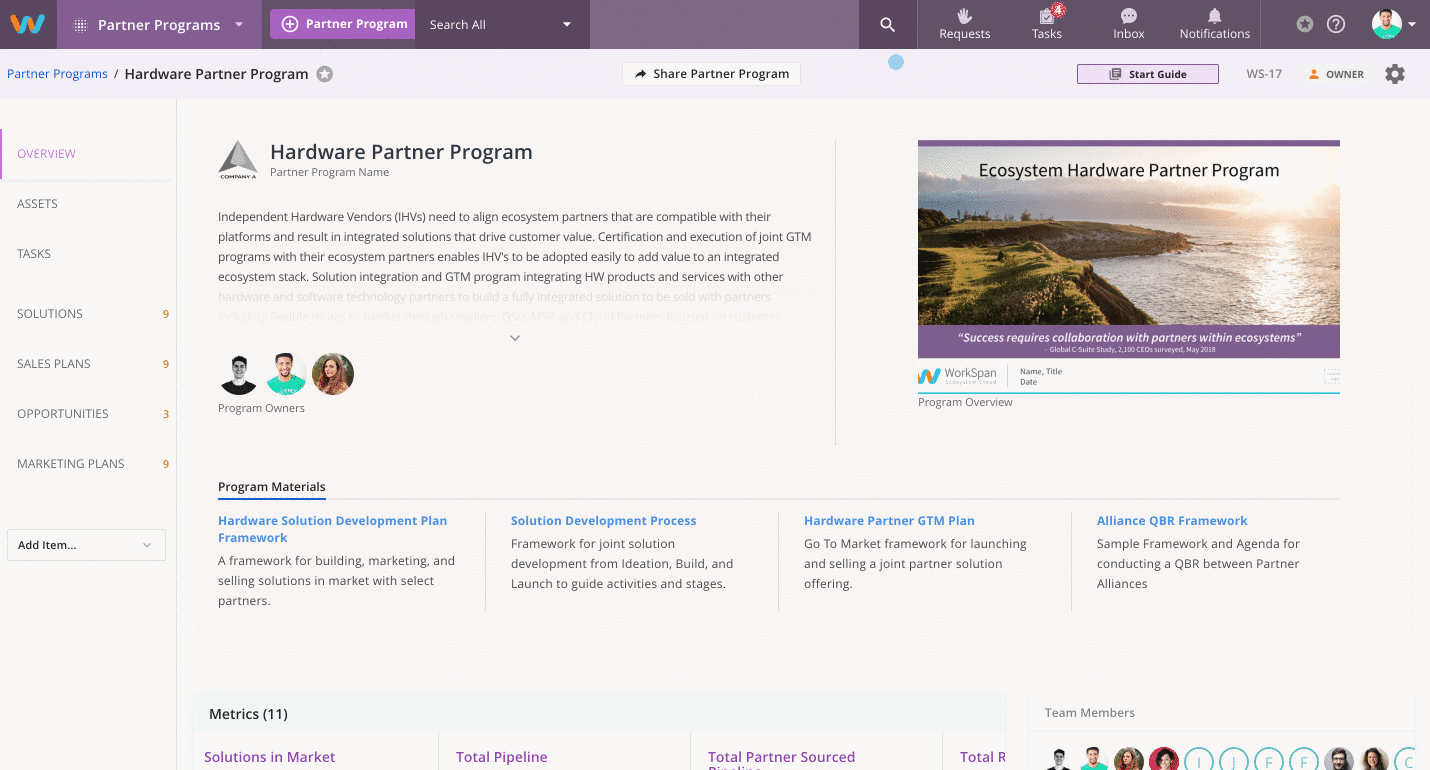Click the first program owner avatar

(x=238, y=374)
